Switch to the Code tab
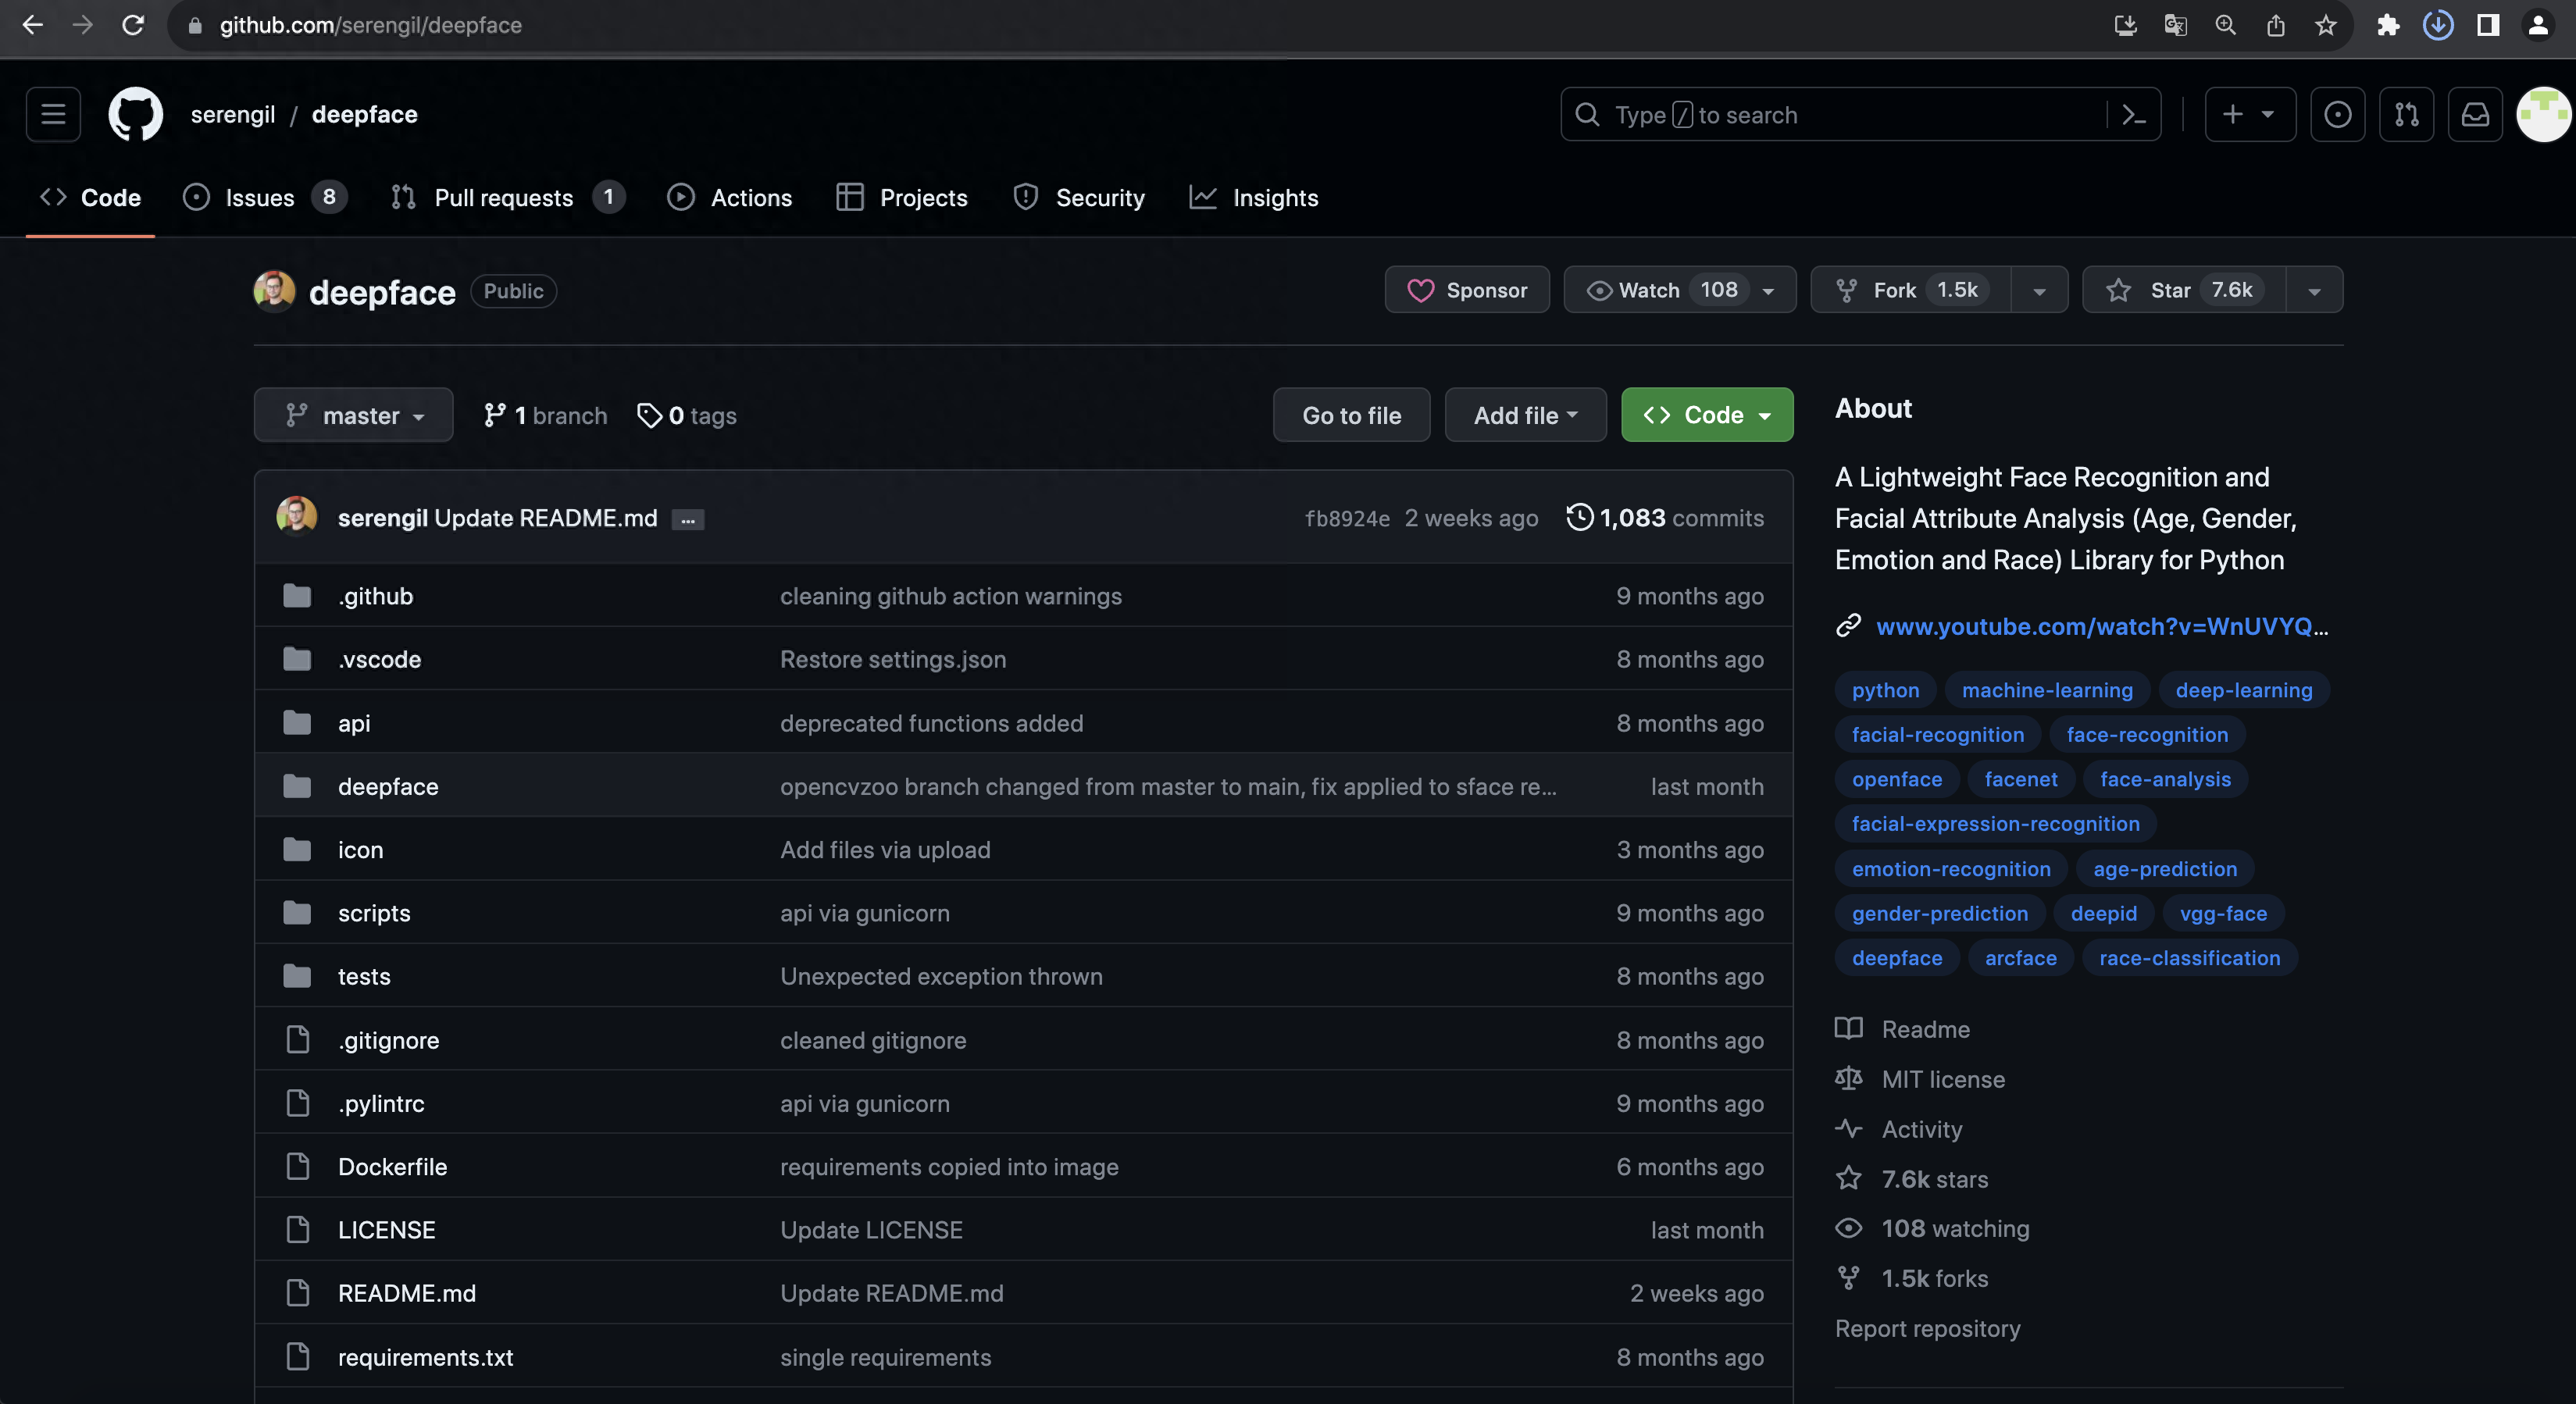The width and height of the screenshot is (2576, 1404). [x=90, y=198]
